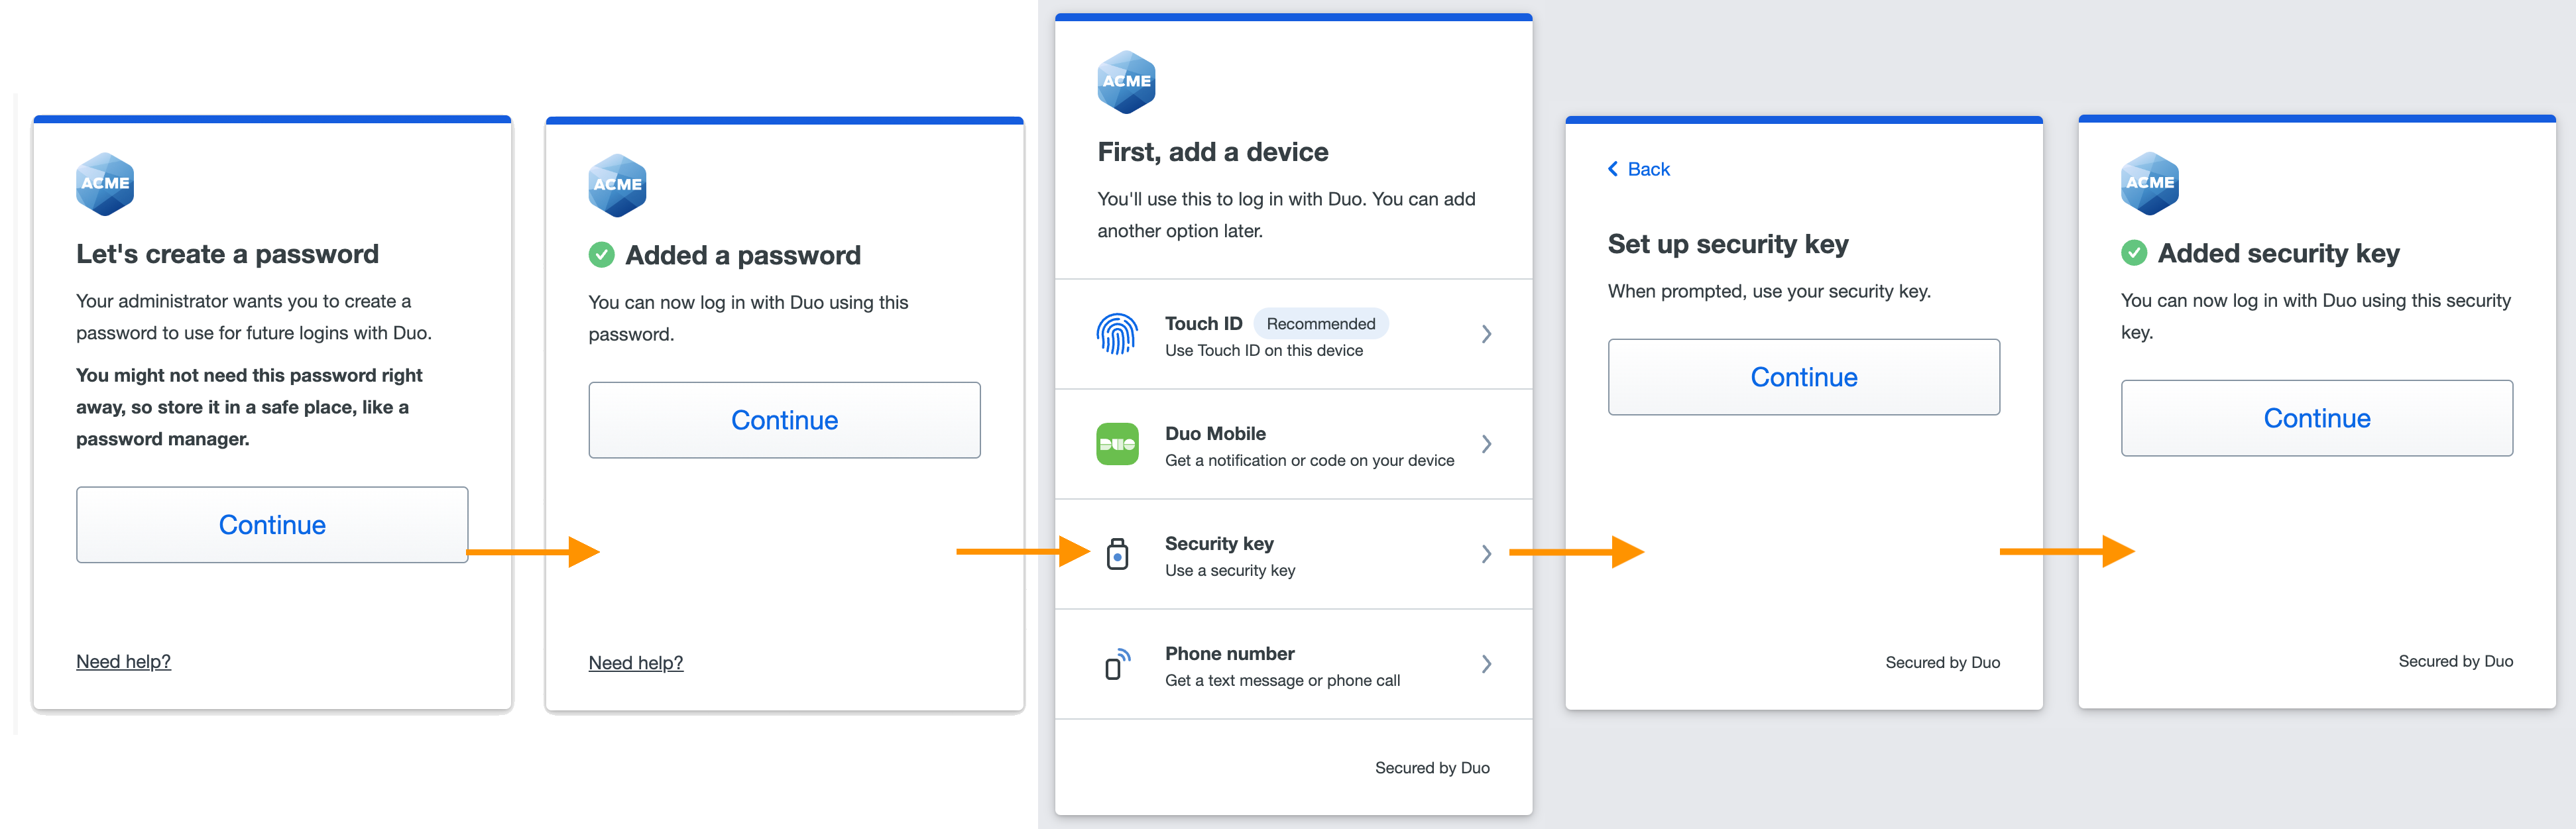Choose the Phone number option title
Viewport: 2576px width, 829px height.
(x=1229, y=654)
